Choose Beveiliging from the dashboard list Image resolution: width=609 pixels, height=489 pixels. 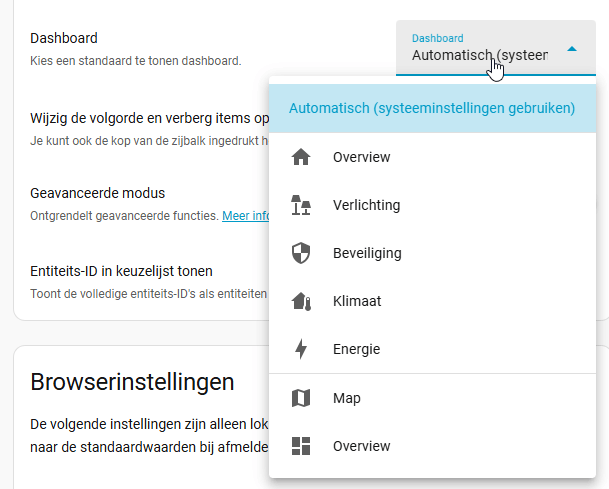[432, 253]
